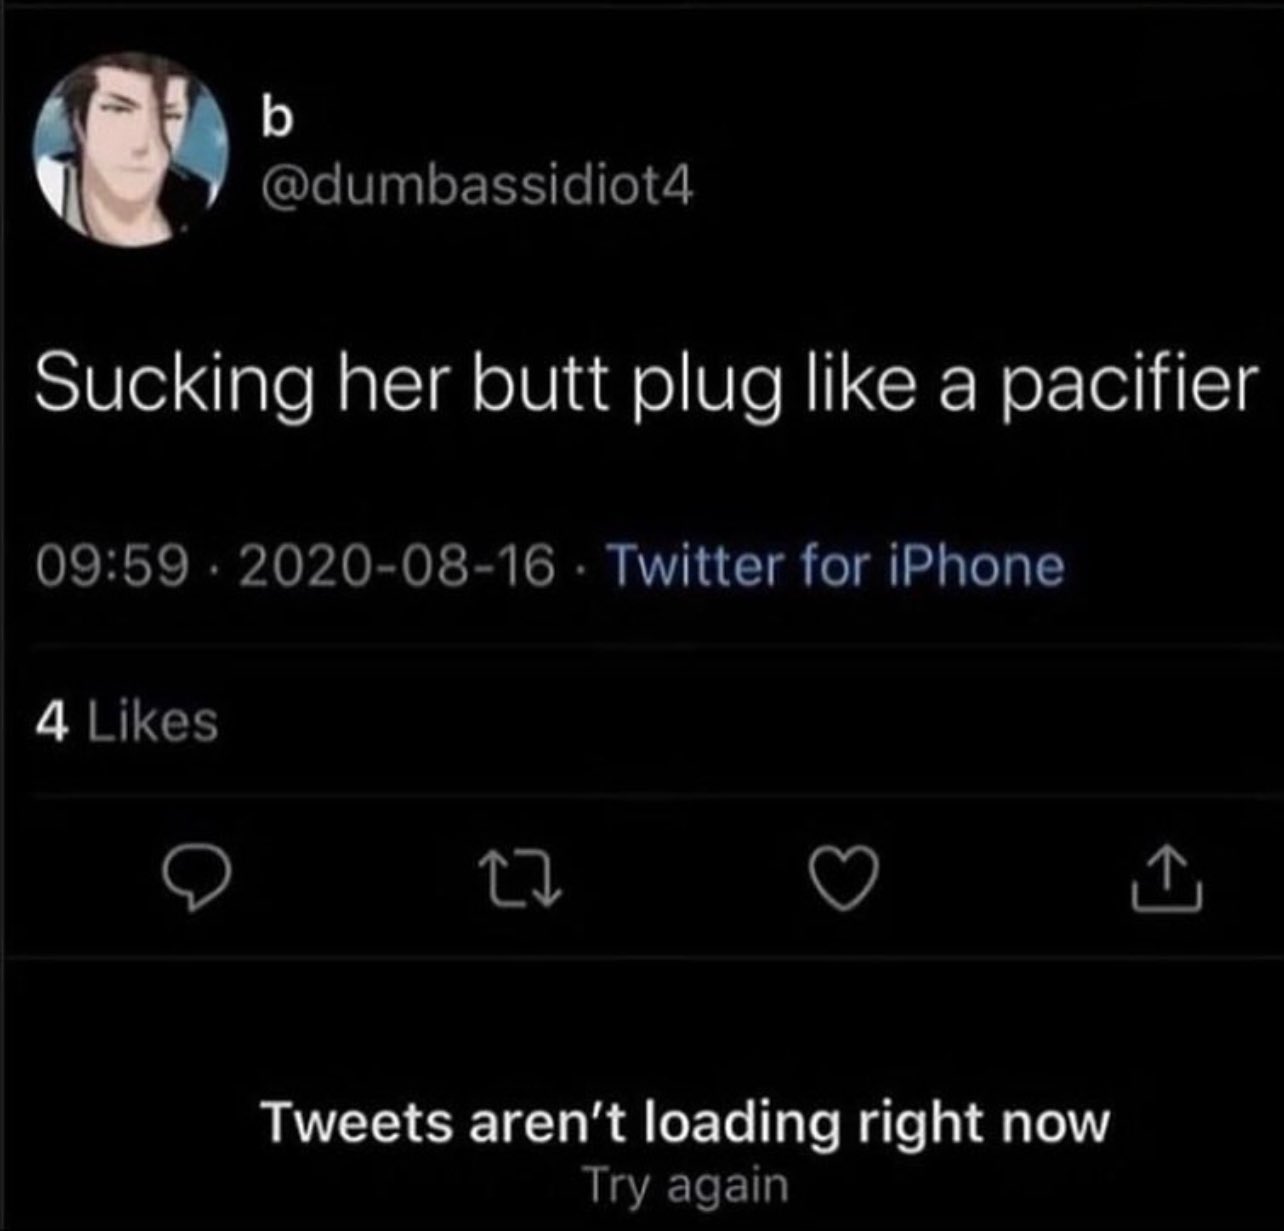Select the 2020-08-16 date text

click(x=396, y=566)
